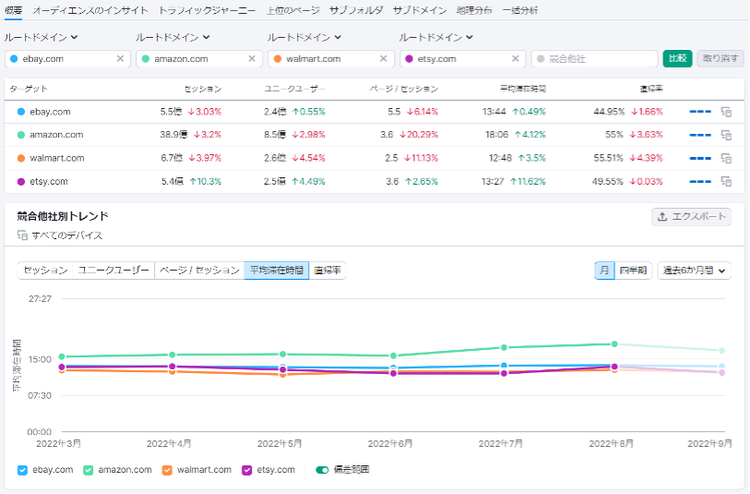Viewport: 750px width, 494px height.
Task: Click amazon.com sessions value 38.9億
Action: point(174,135)
